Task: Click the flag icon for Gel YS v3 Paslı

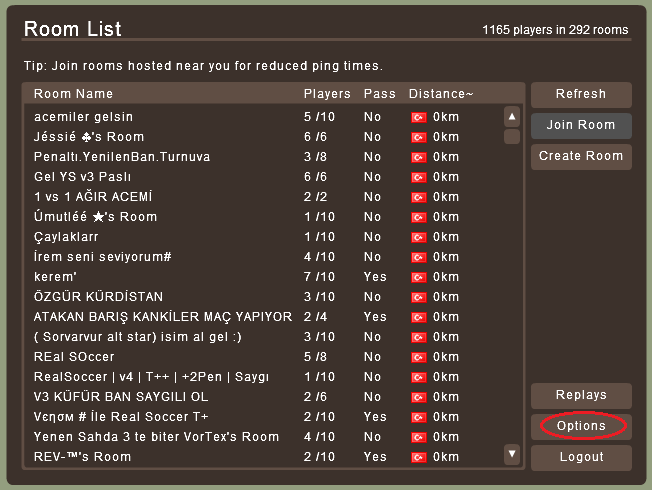Action: coord(419,177)
